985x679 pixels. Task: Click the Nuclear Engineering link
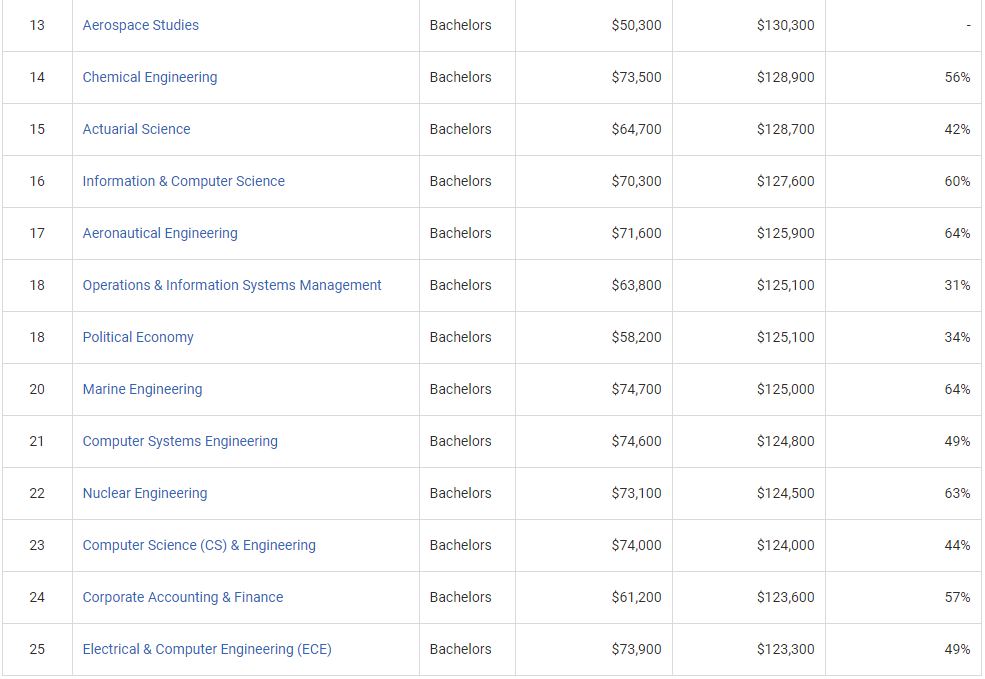[145, 493]
